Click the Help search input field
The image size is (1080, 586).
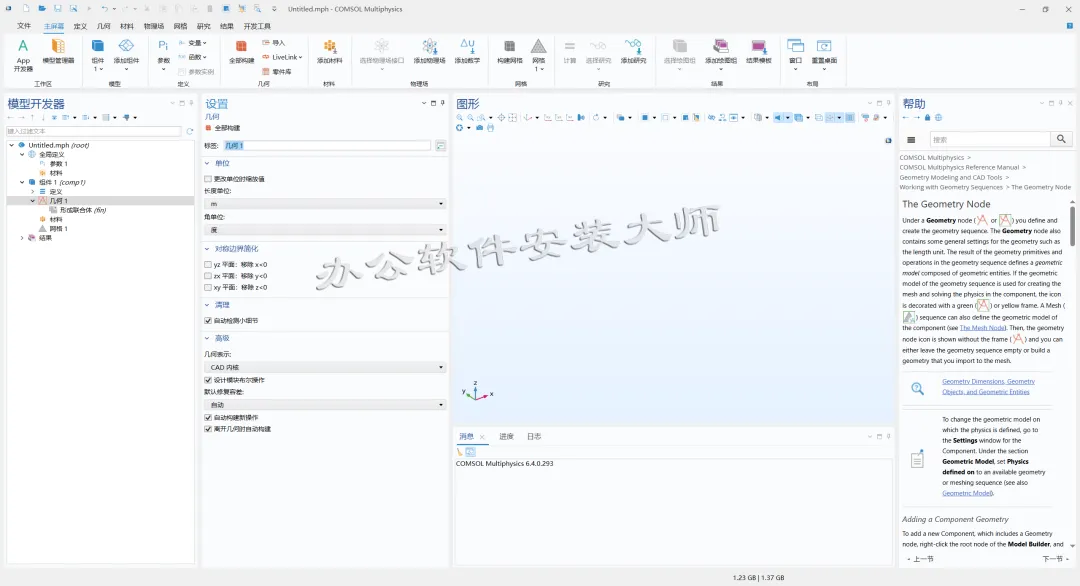coord(990,140)
